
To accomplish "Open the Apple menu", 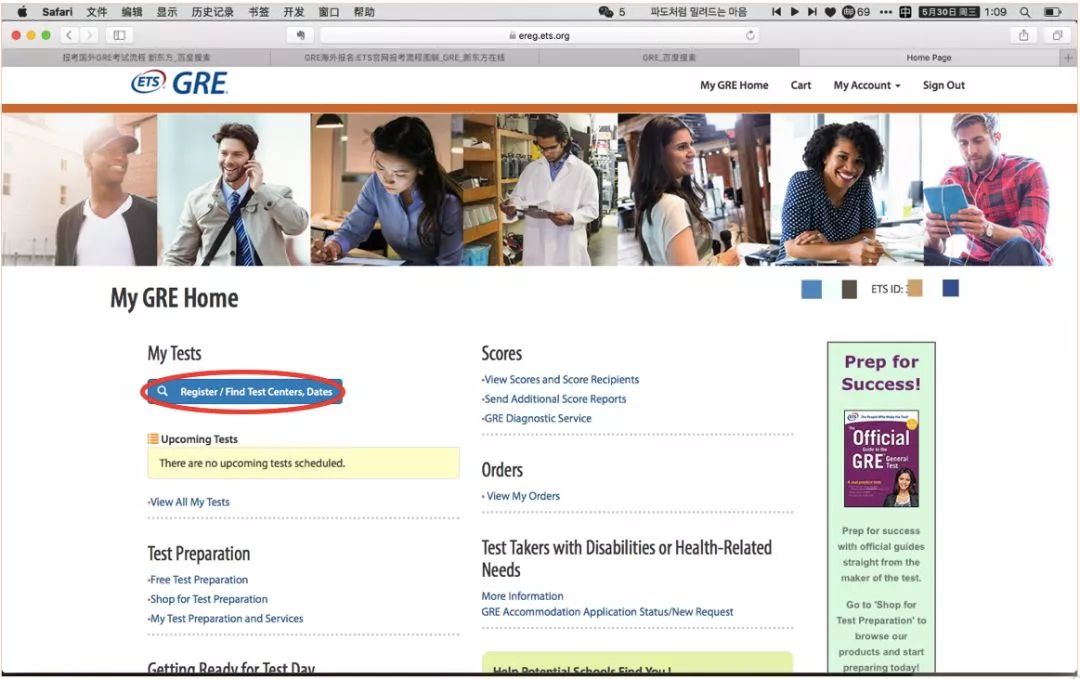I will coord(22,12).
